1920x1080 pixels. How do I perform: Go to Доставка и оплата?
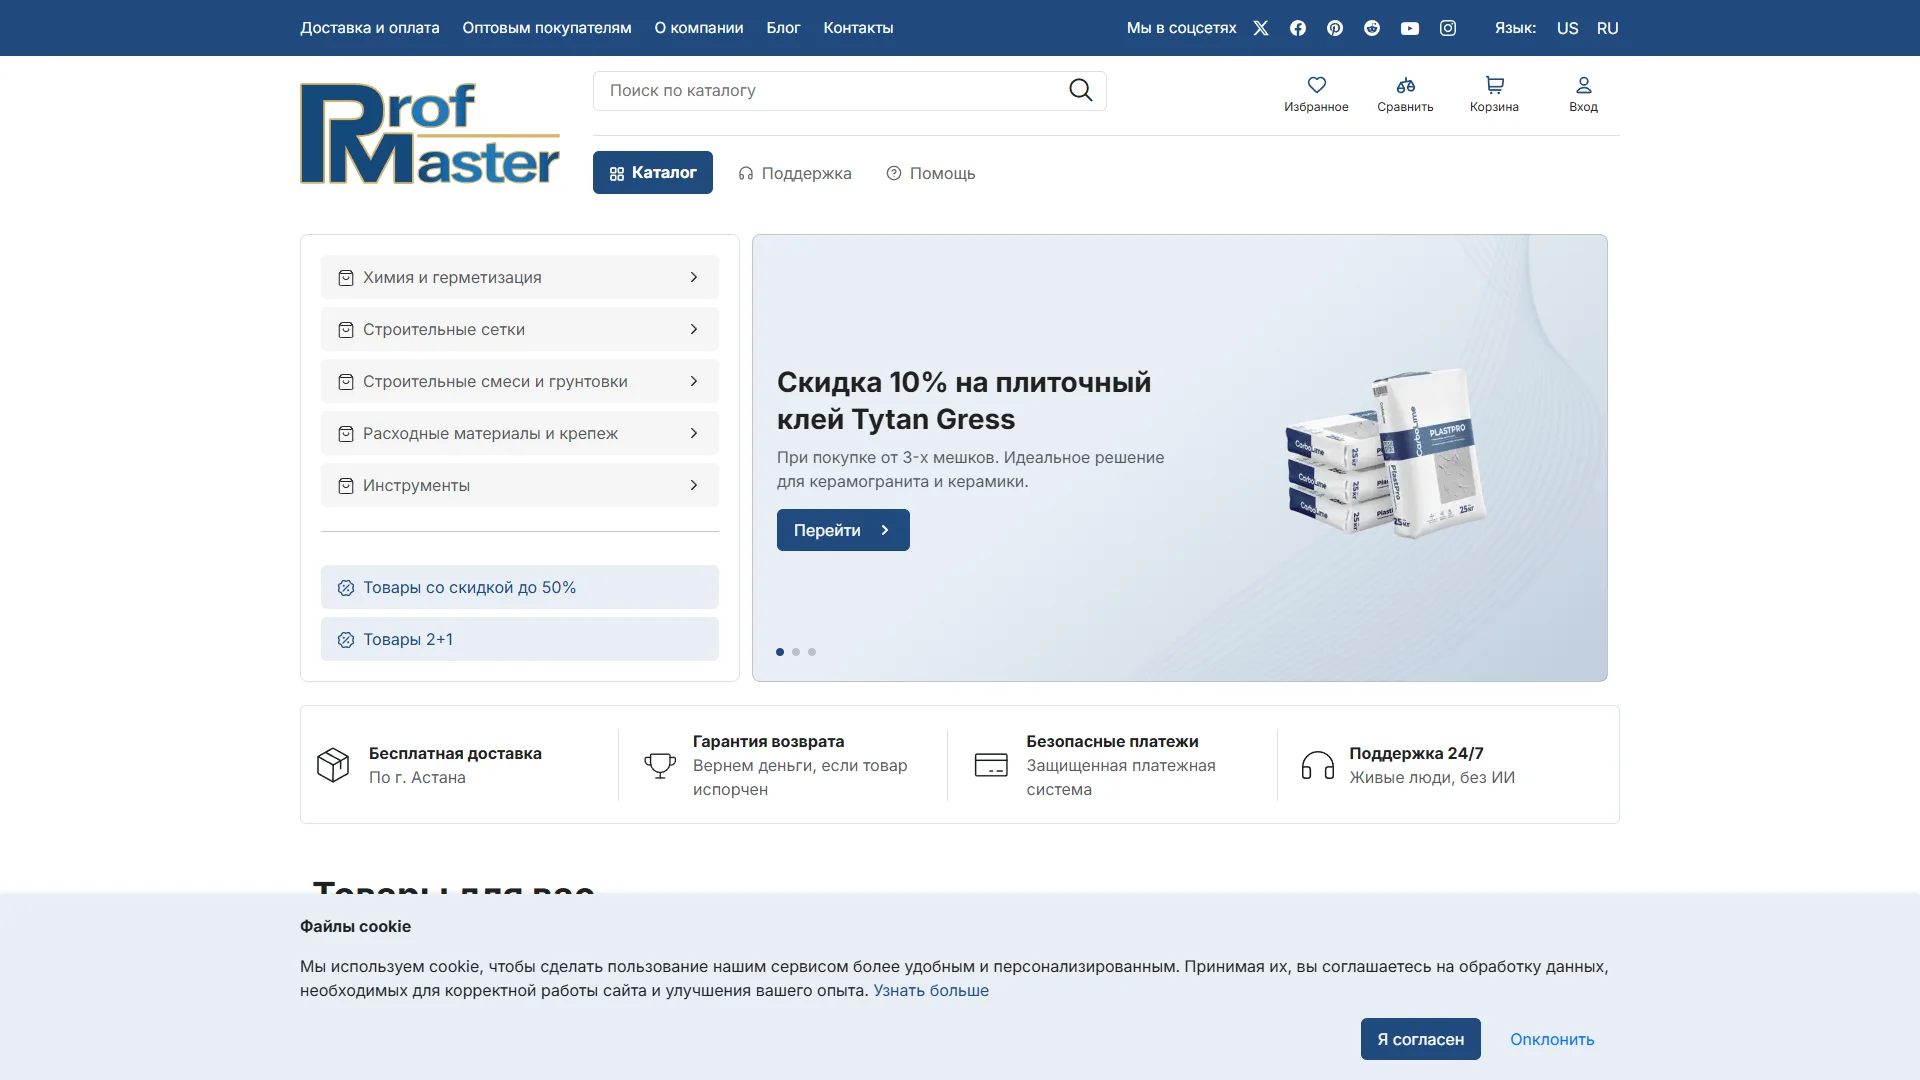coord(370,28)
